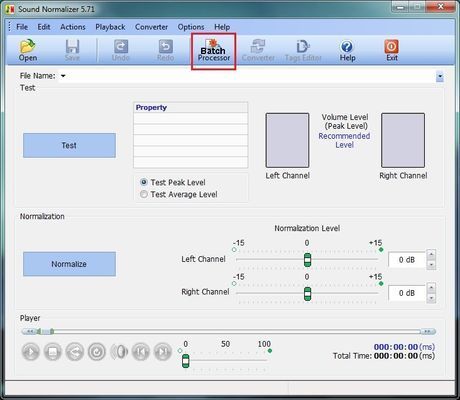Open the Playback menu
This screenshot has height=400, width=460.
pyautogui.click(x=110, y=27)
